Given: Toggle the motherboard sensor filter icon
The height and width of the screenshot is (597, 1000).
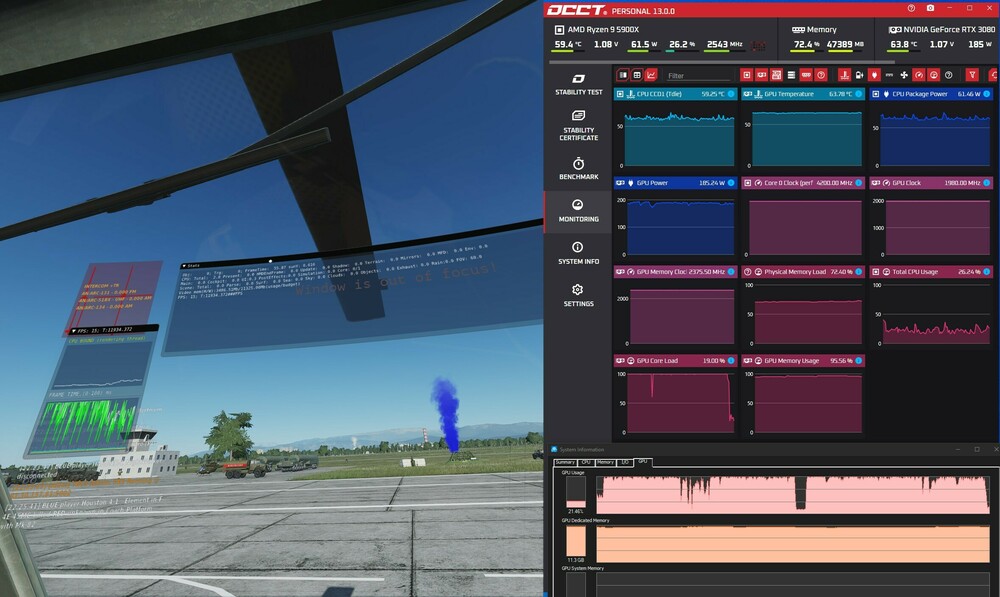Looking at the screenshot, I should (x=776, y=75).
